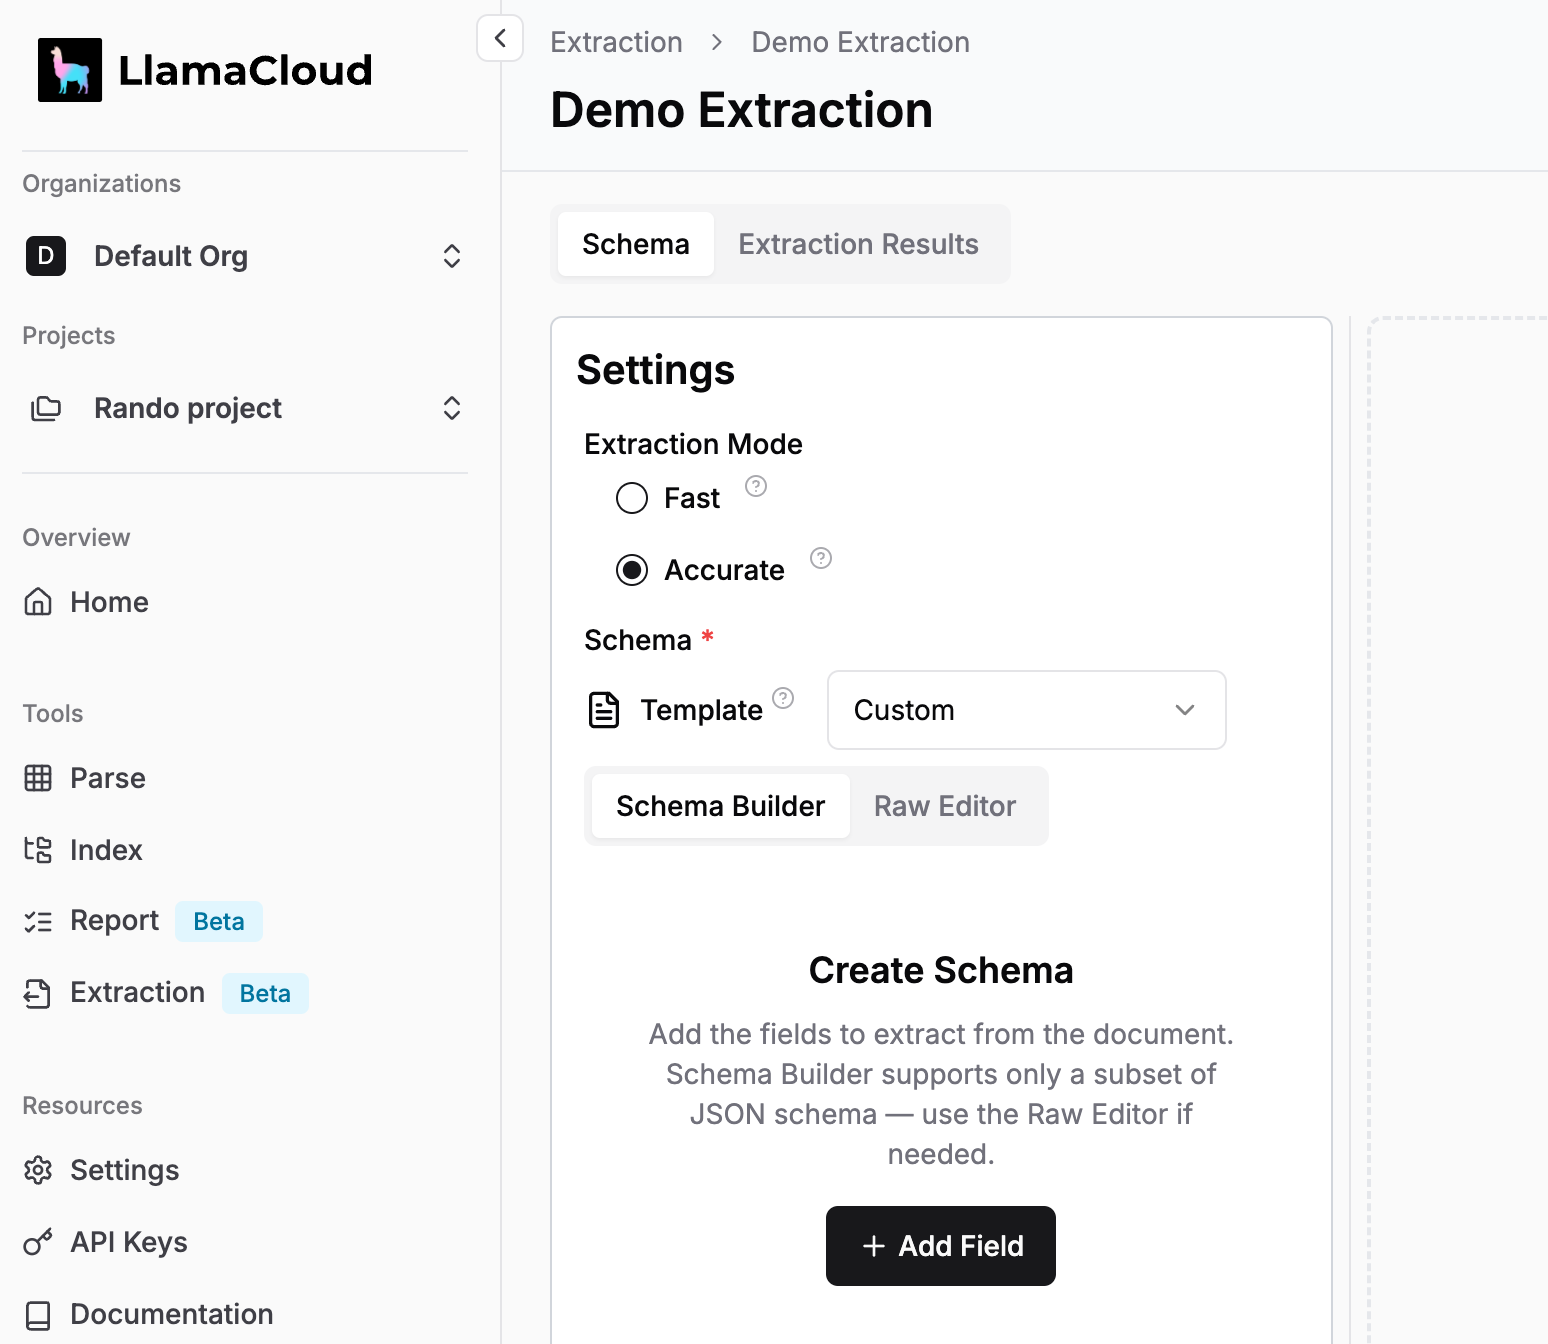The width and height of the screenshot is (1548, 1344).
Task: Click the help icon next to Fast
Action: tap(756, 487)
